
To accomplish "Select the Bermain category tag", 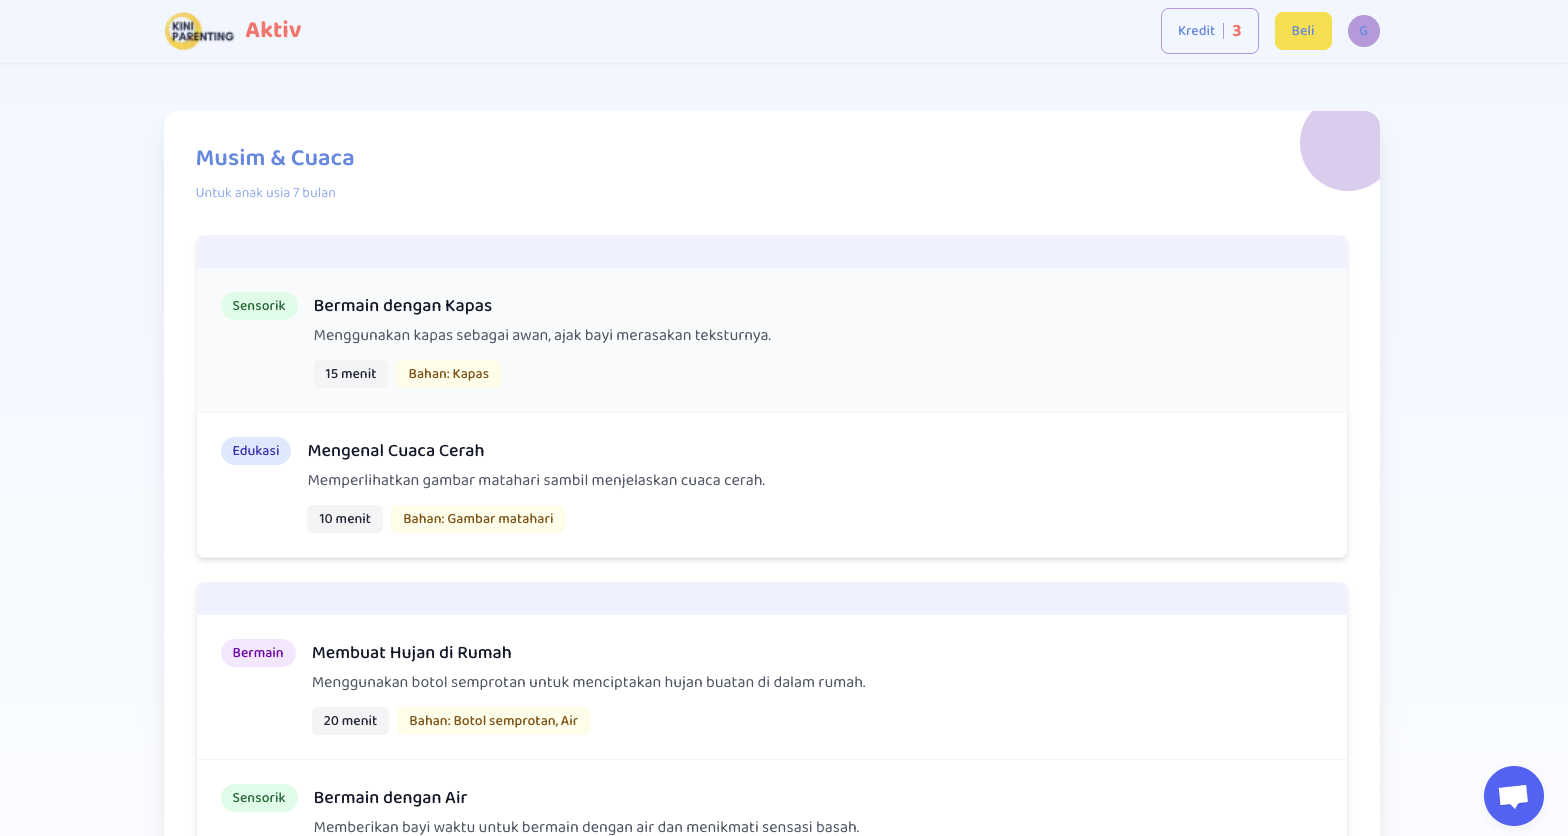I will (x=258, y=653).
